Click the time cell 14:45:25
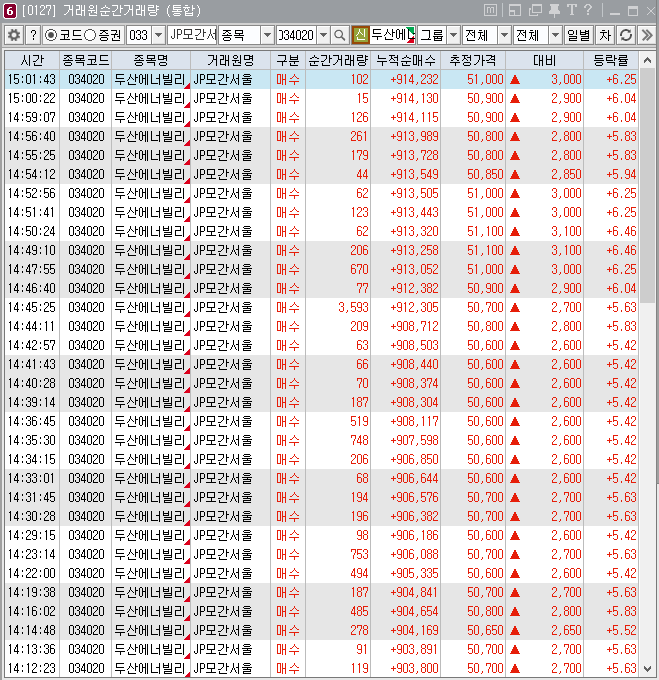 coord(32,307)
